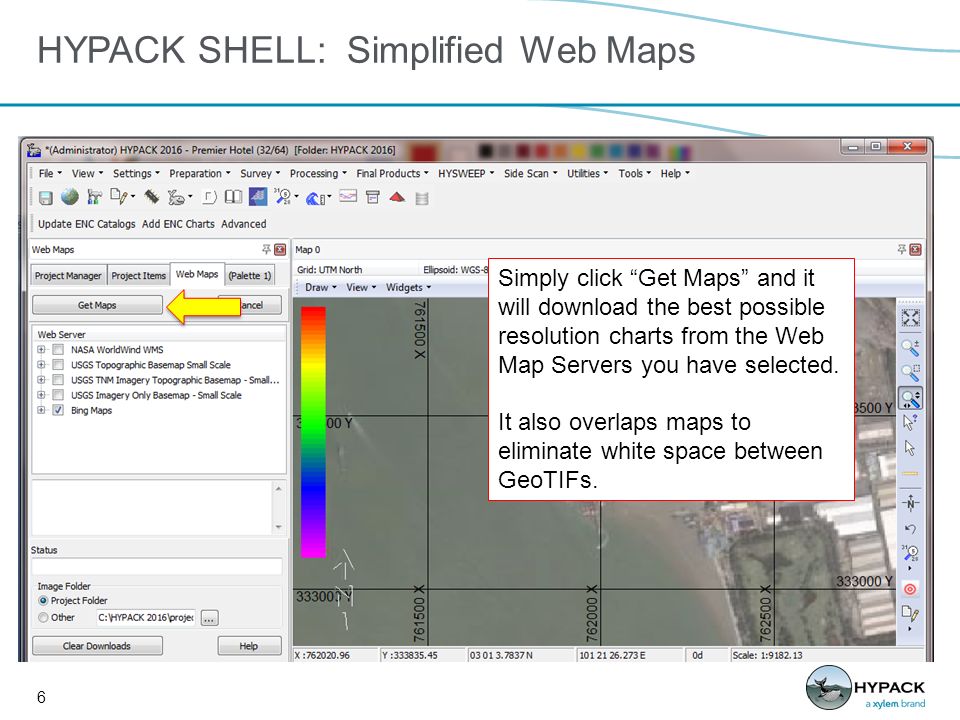Open the open-book toolbar icon

click(233, 197)
